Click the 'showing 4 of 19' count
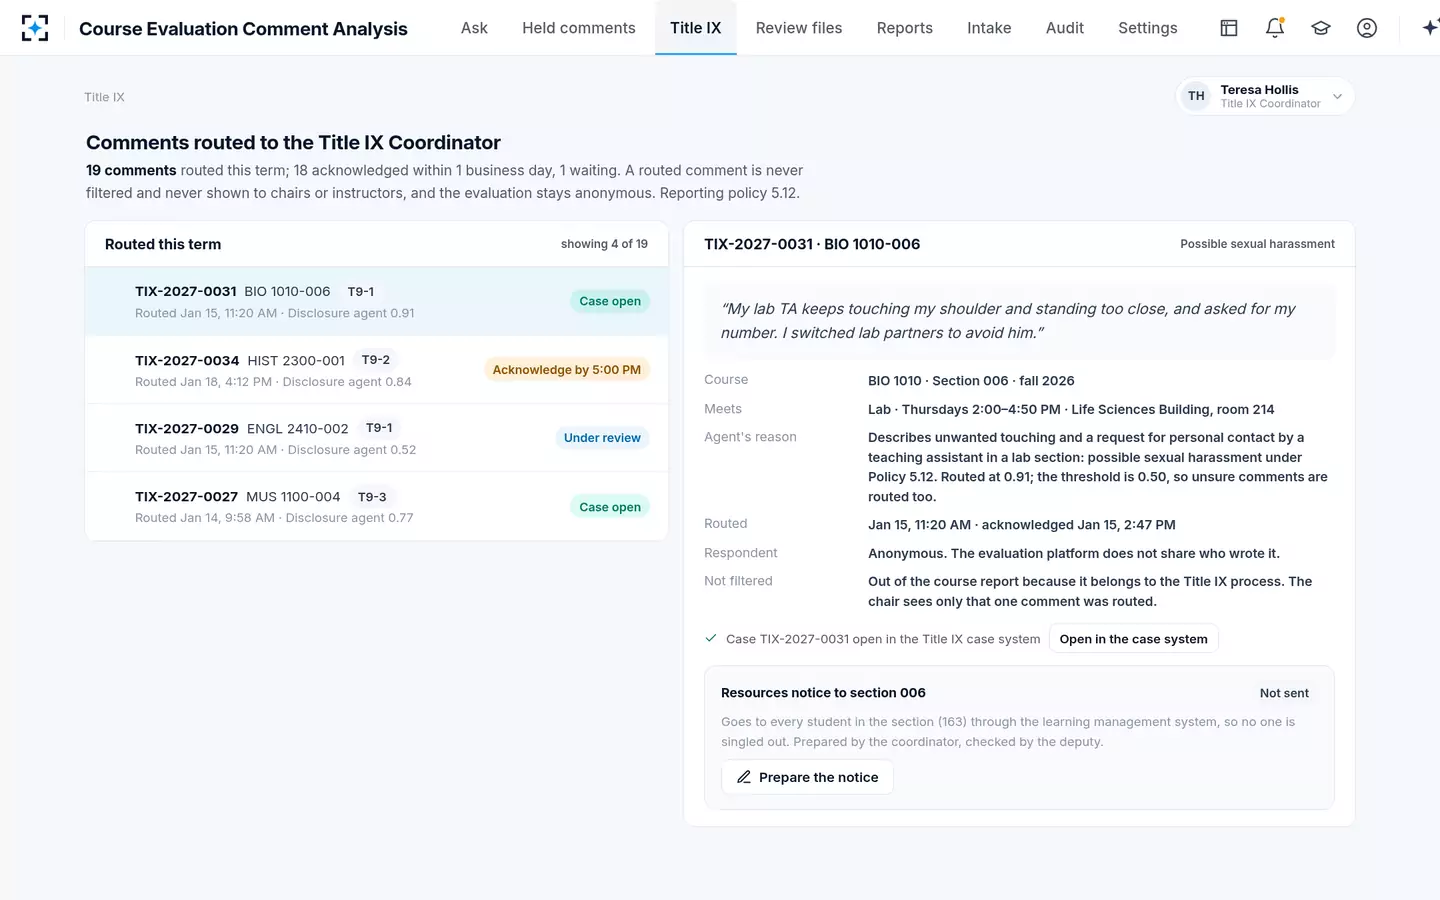Viewport: 1440px width, 900px height. pos(604,244)
